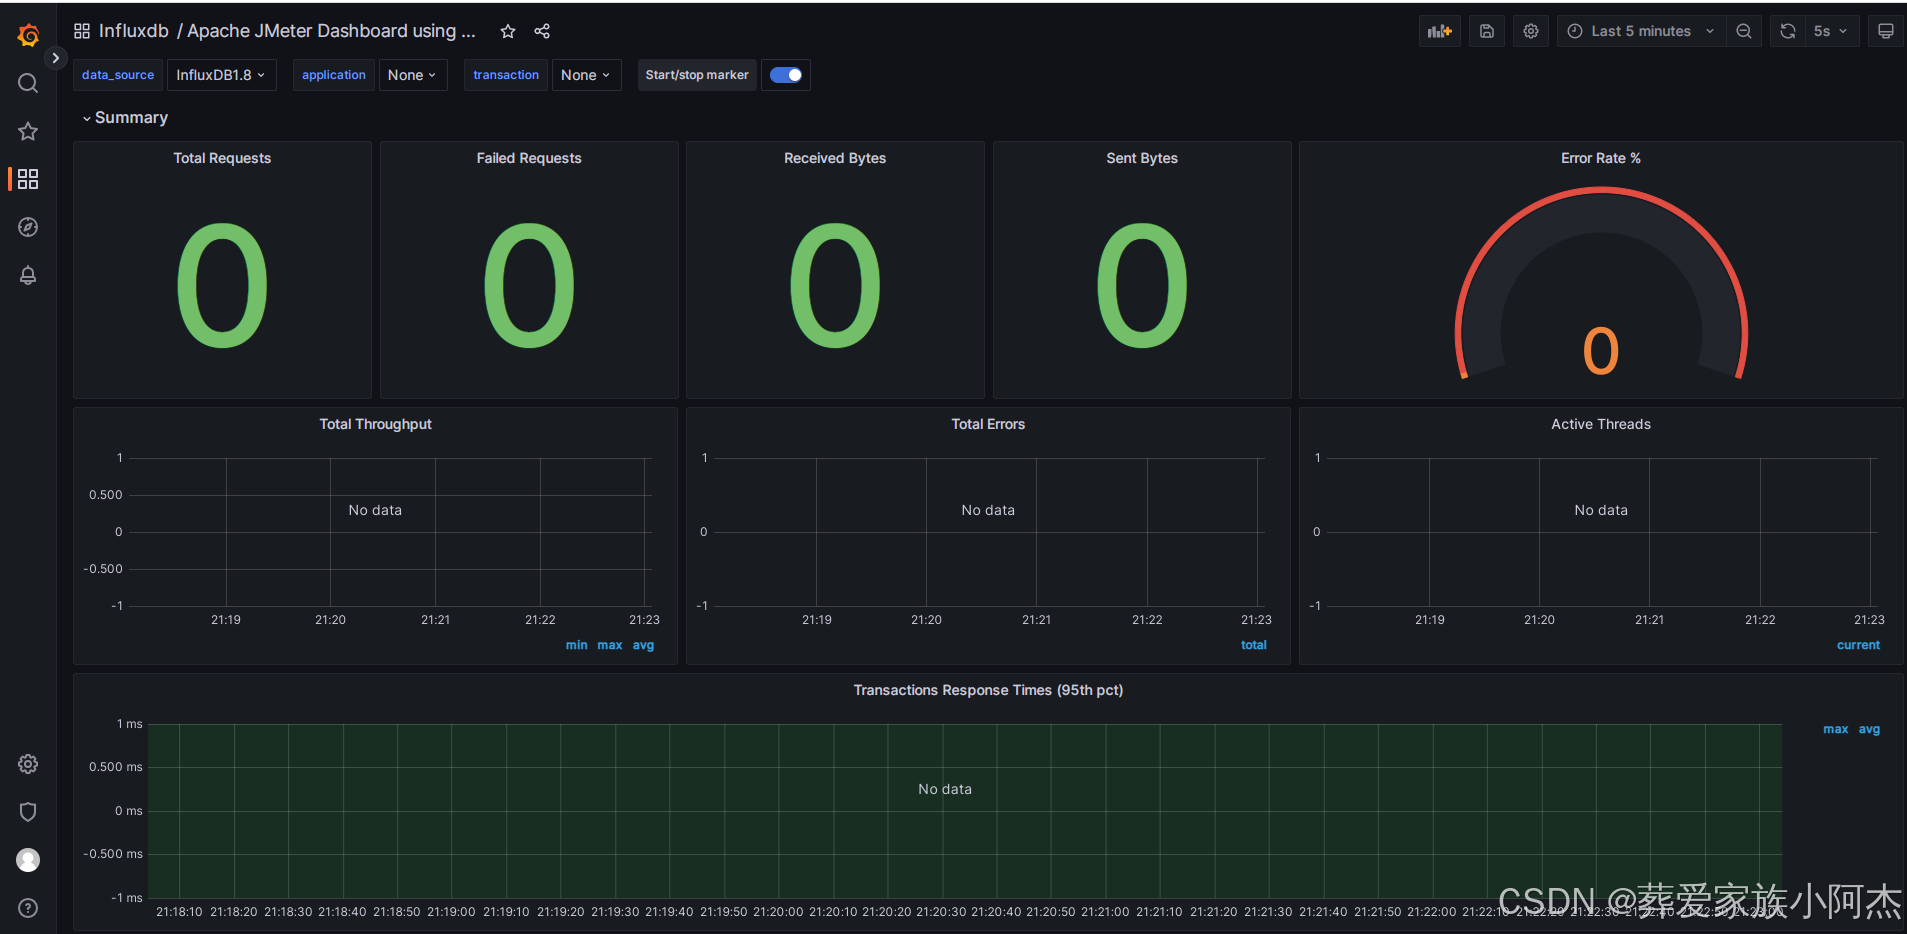Open Active Threads panel title menu
This screenshot has width=1907, height=934.
click(x=1601, y=424)
